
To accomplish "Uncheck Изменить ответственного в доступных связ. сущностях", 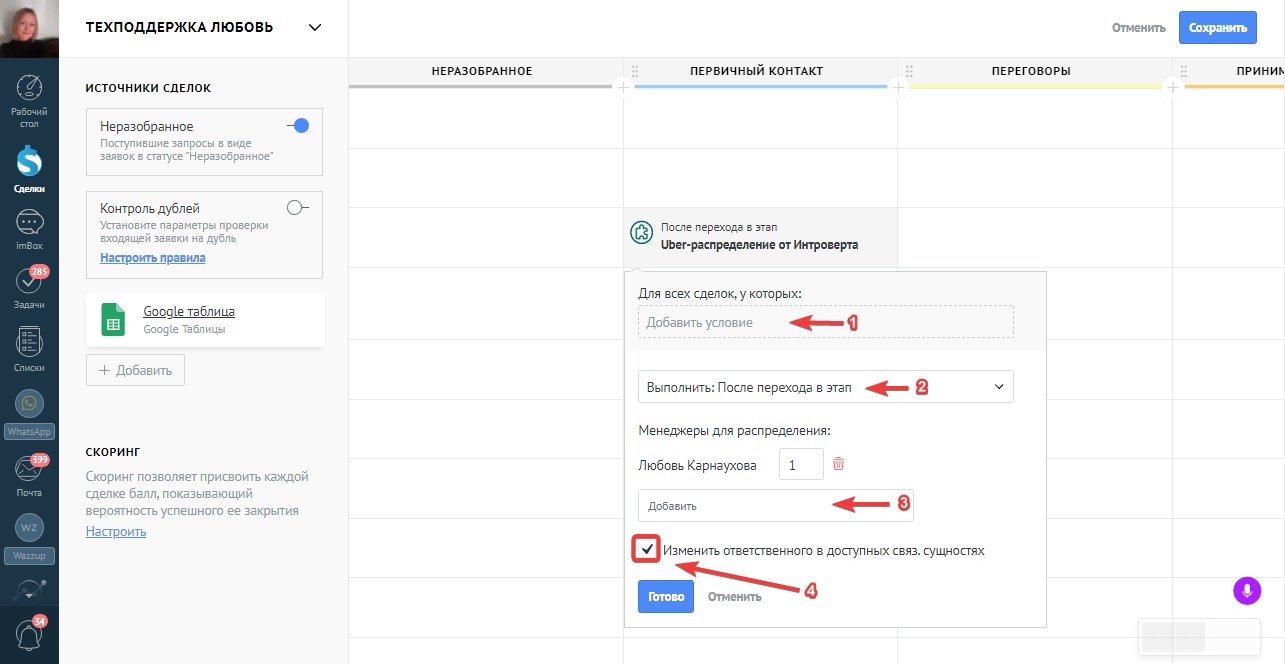I will point(647,550).
